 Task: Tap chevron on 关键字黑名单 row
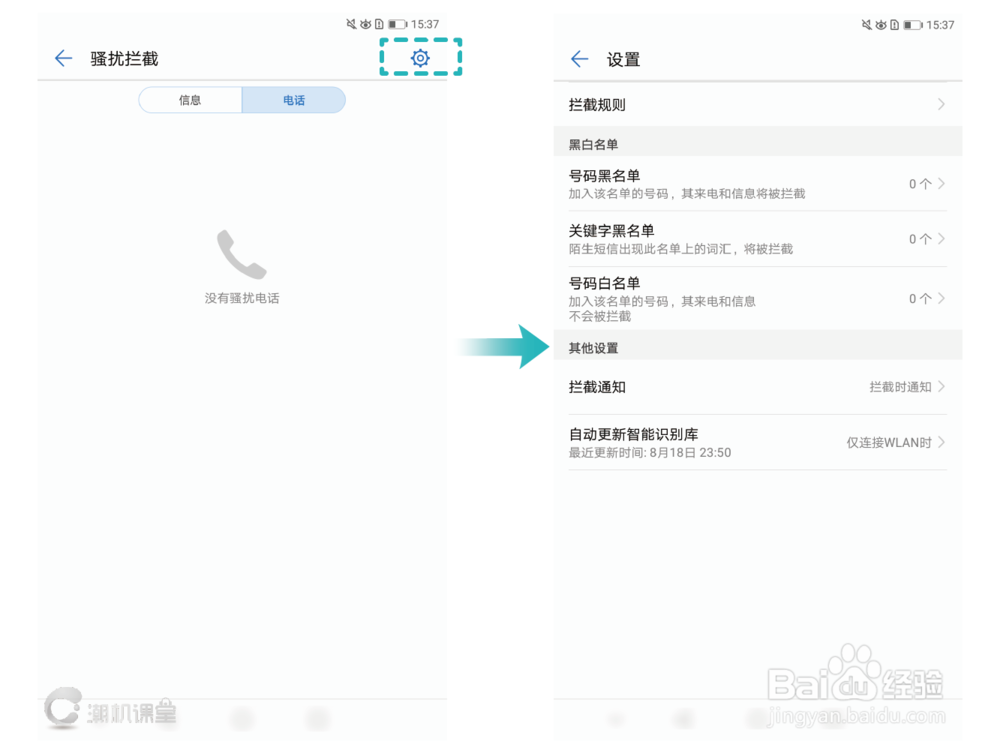point(941,239)
